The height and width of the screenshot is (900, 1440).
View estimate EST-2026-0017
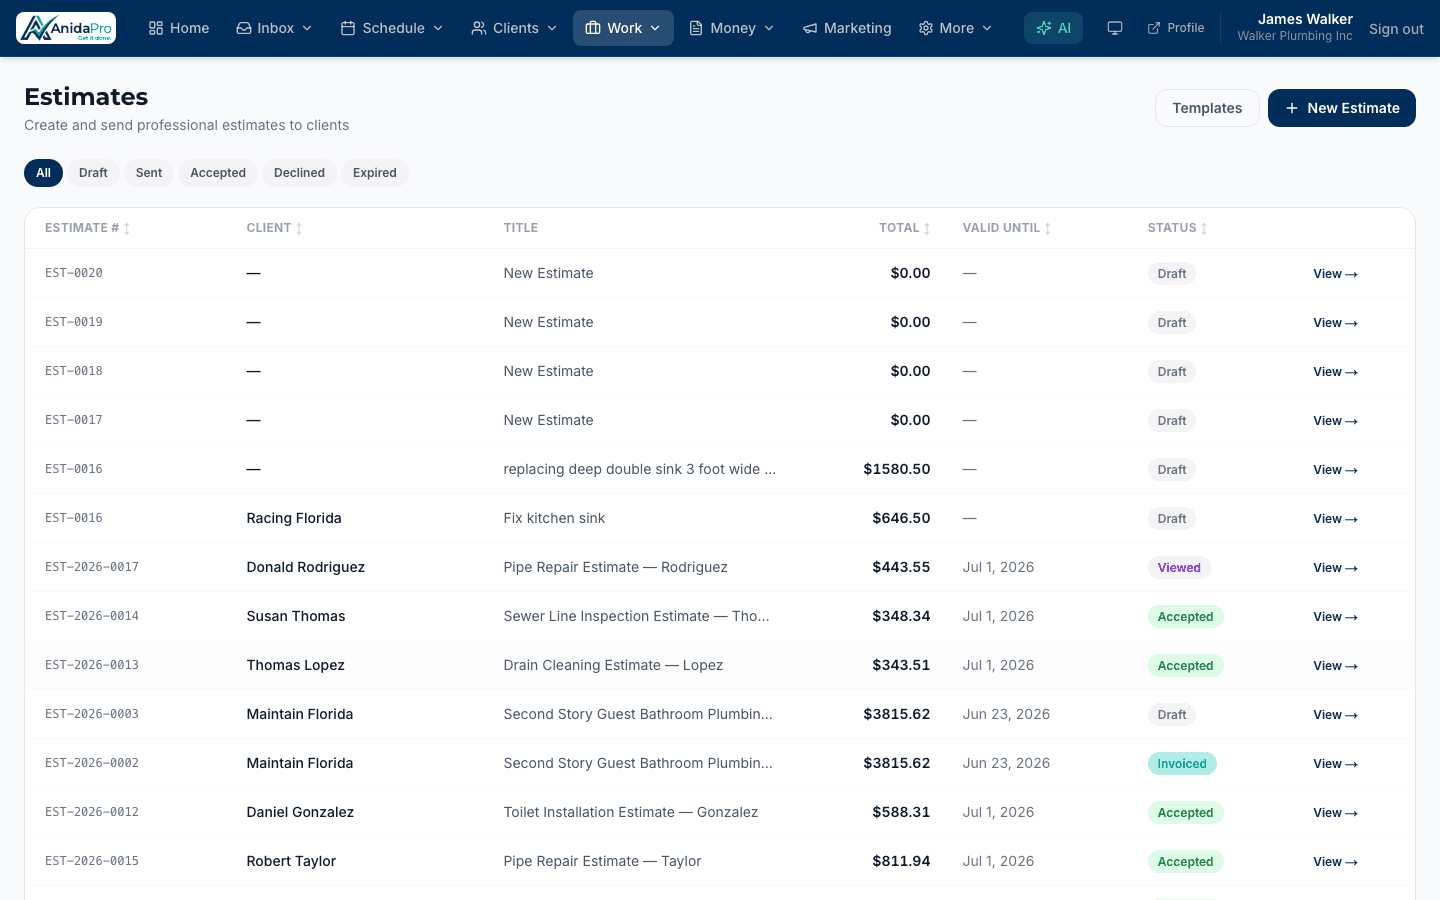point(1335,568)
